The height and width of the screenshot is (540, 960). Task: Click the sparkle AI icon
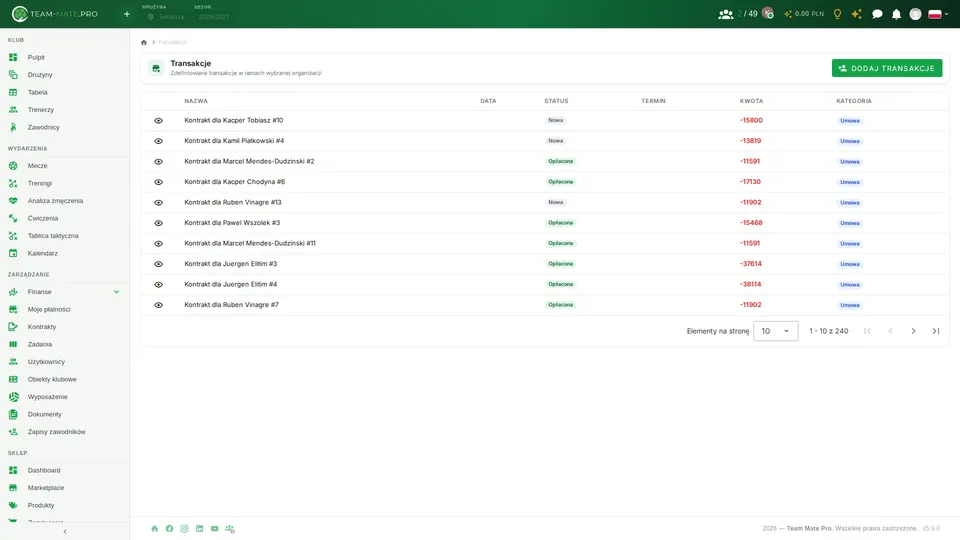click(857, 14)
